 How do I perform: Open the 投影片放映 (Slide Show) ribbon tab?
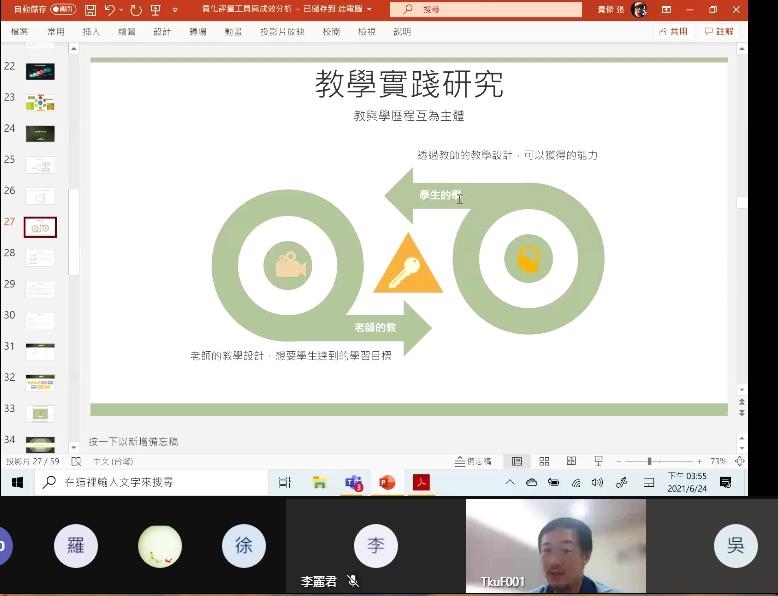[282, 32]
